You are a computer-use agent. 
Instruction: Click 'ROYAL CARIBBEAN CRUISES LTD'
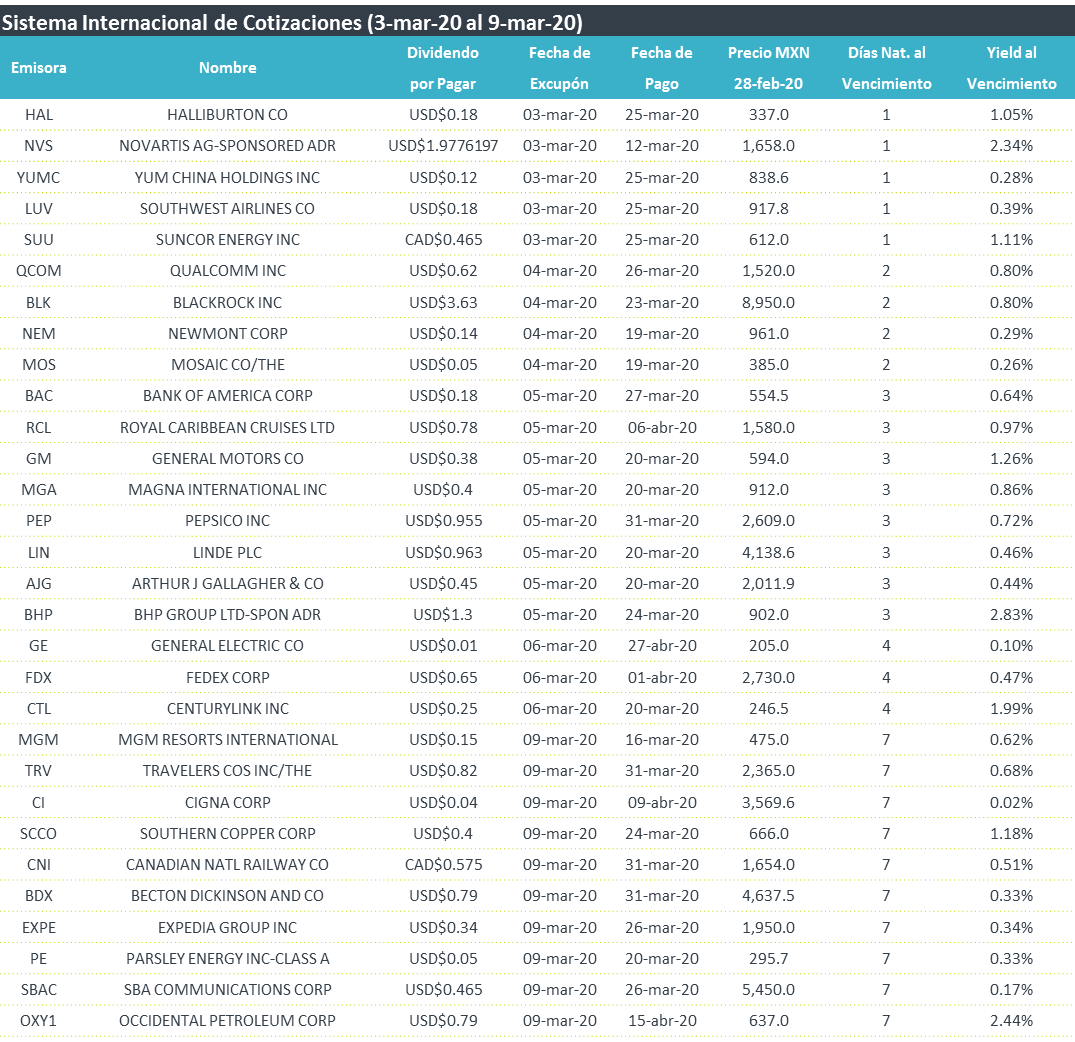[228, 428]
